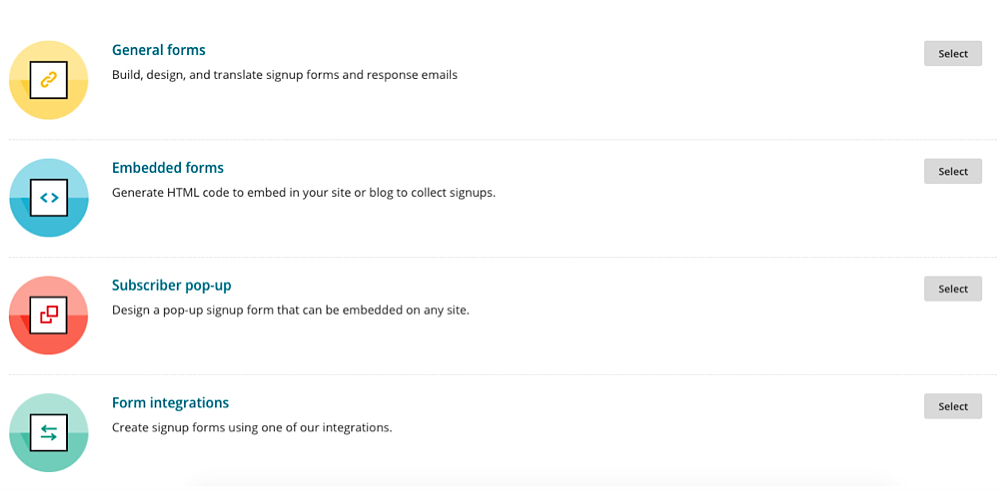The width and height of the screenshot is (1004, 489).
Task: Click the green Form integrations circle icon
Action: (x=49, y=433)
